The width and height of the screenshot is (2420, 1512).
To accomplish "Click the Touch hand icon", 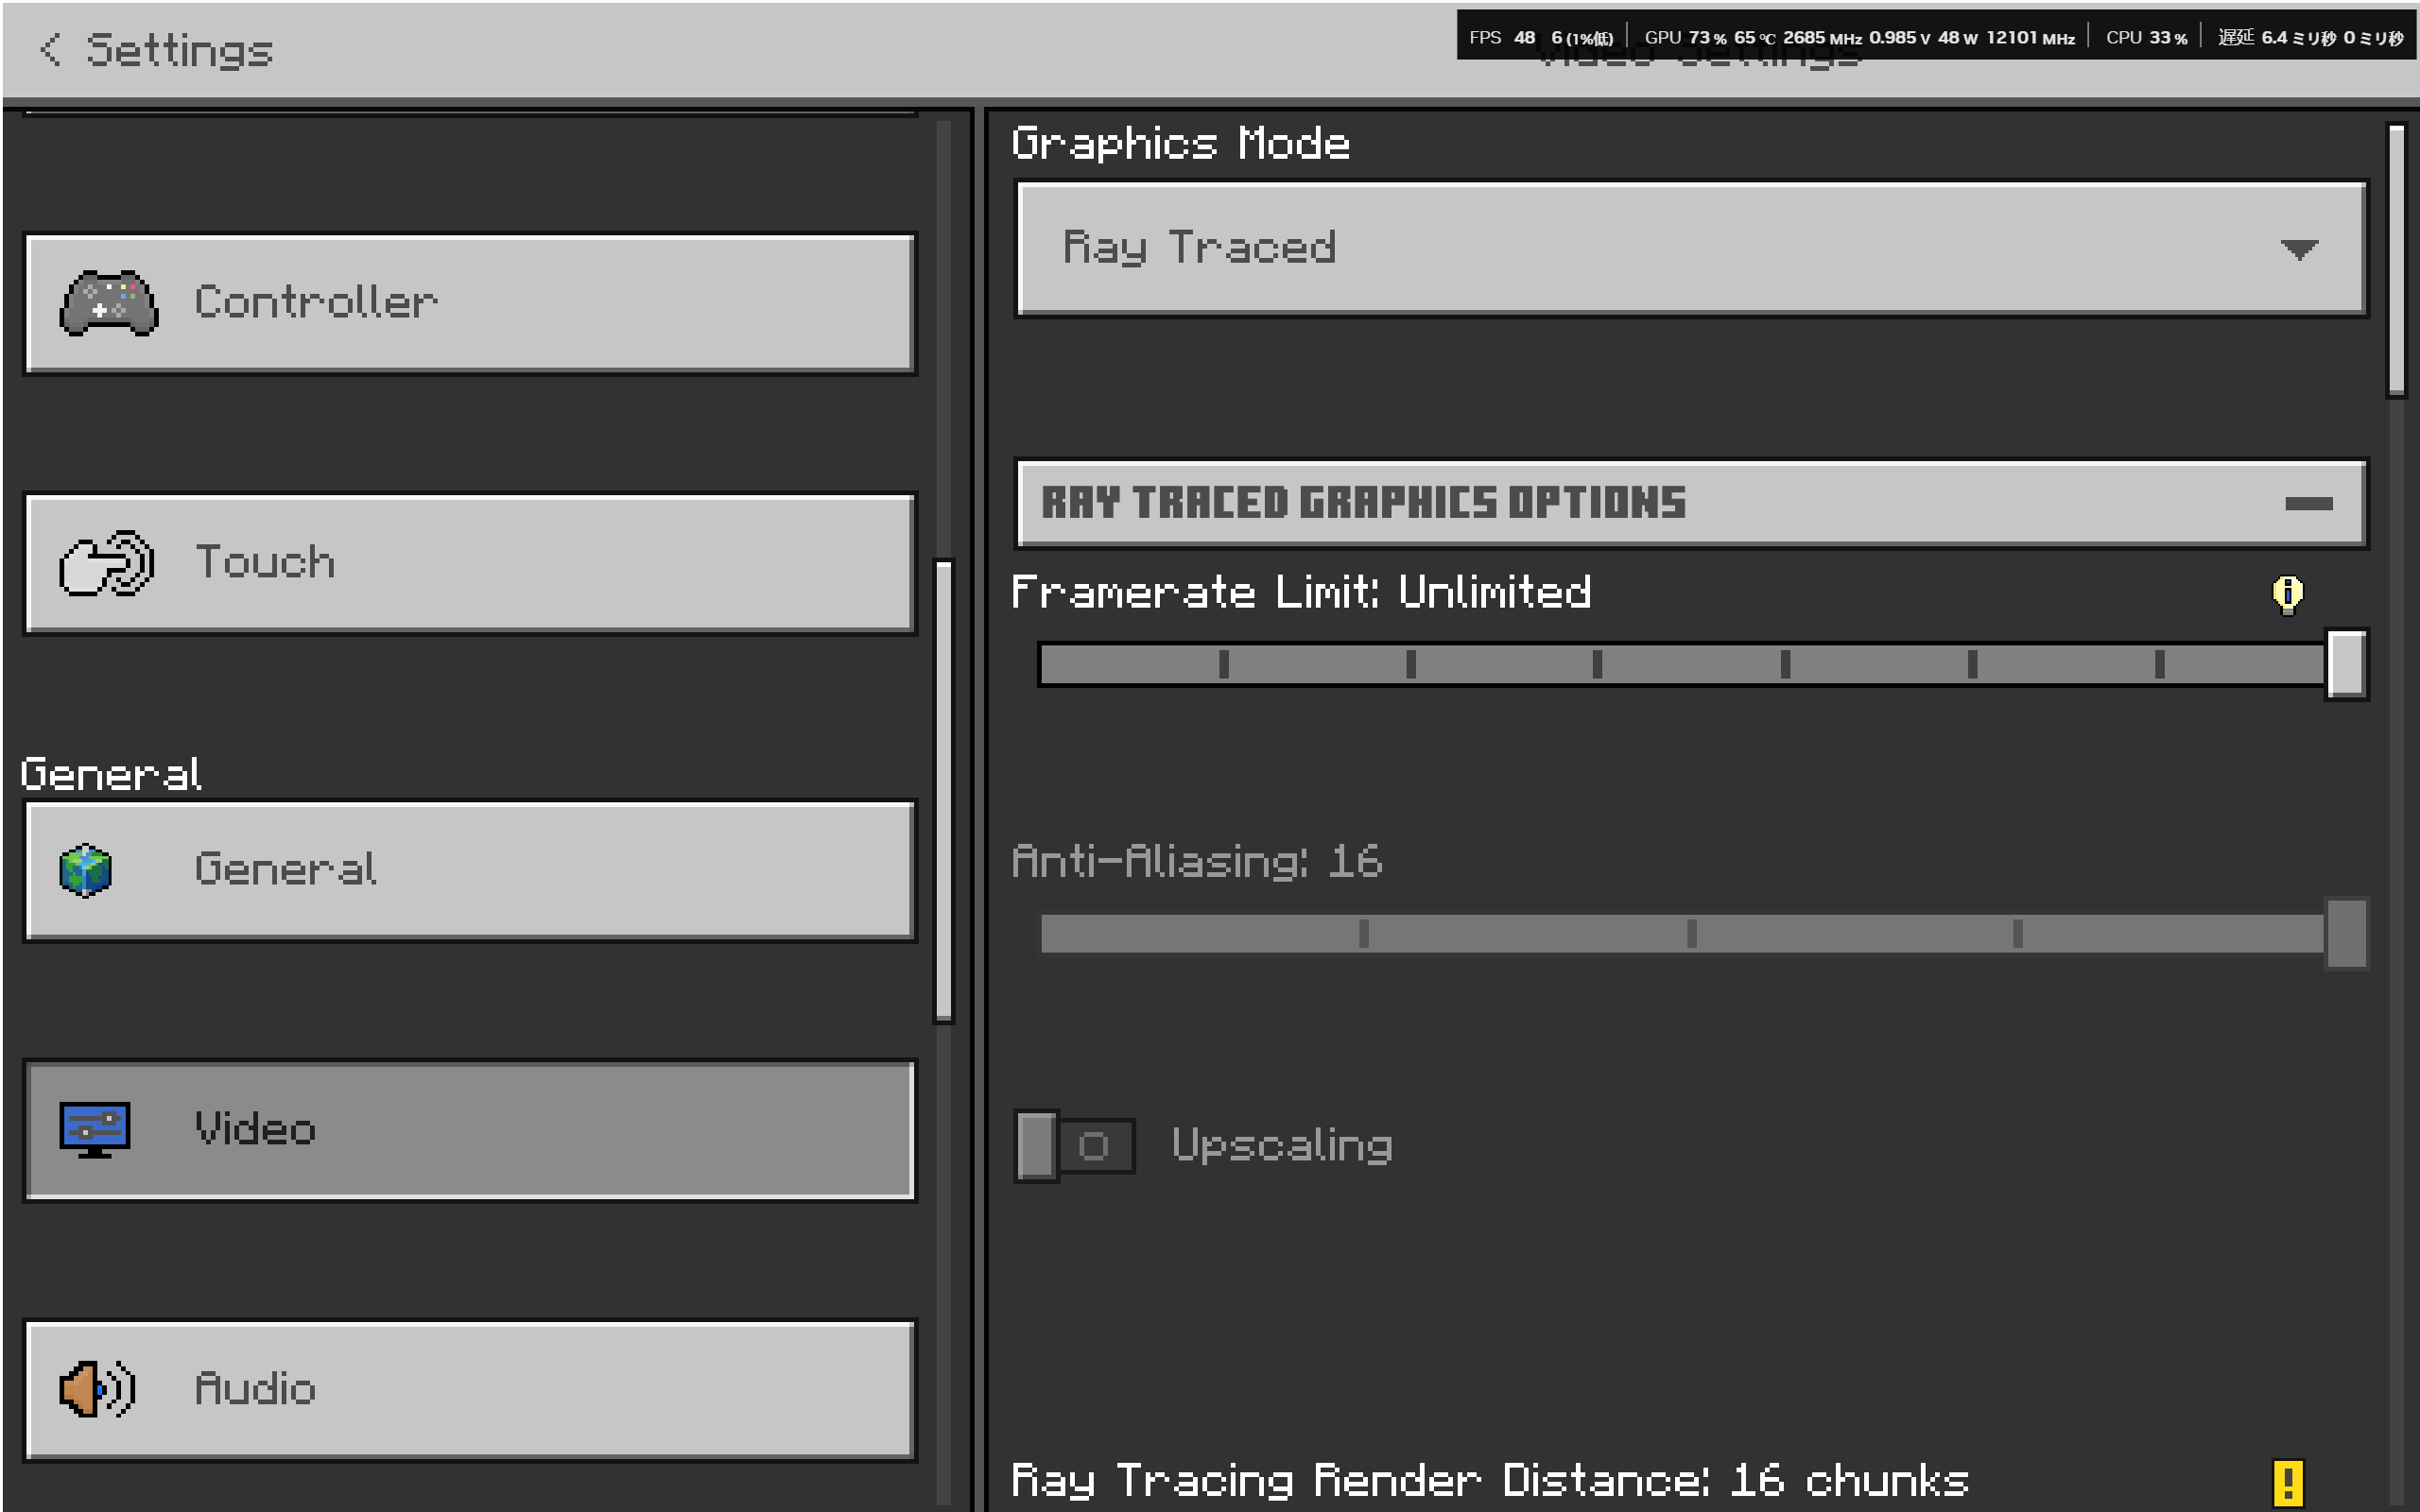I will [106, 563].
